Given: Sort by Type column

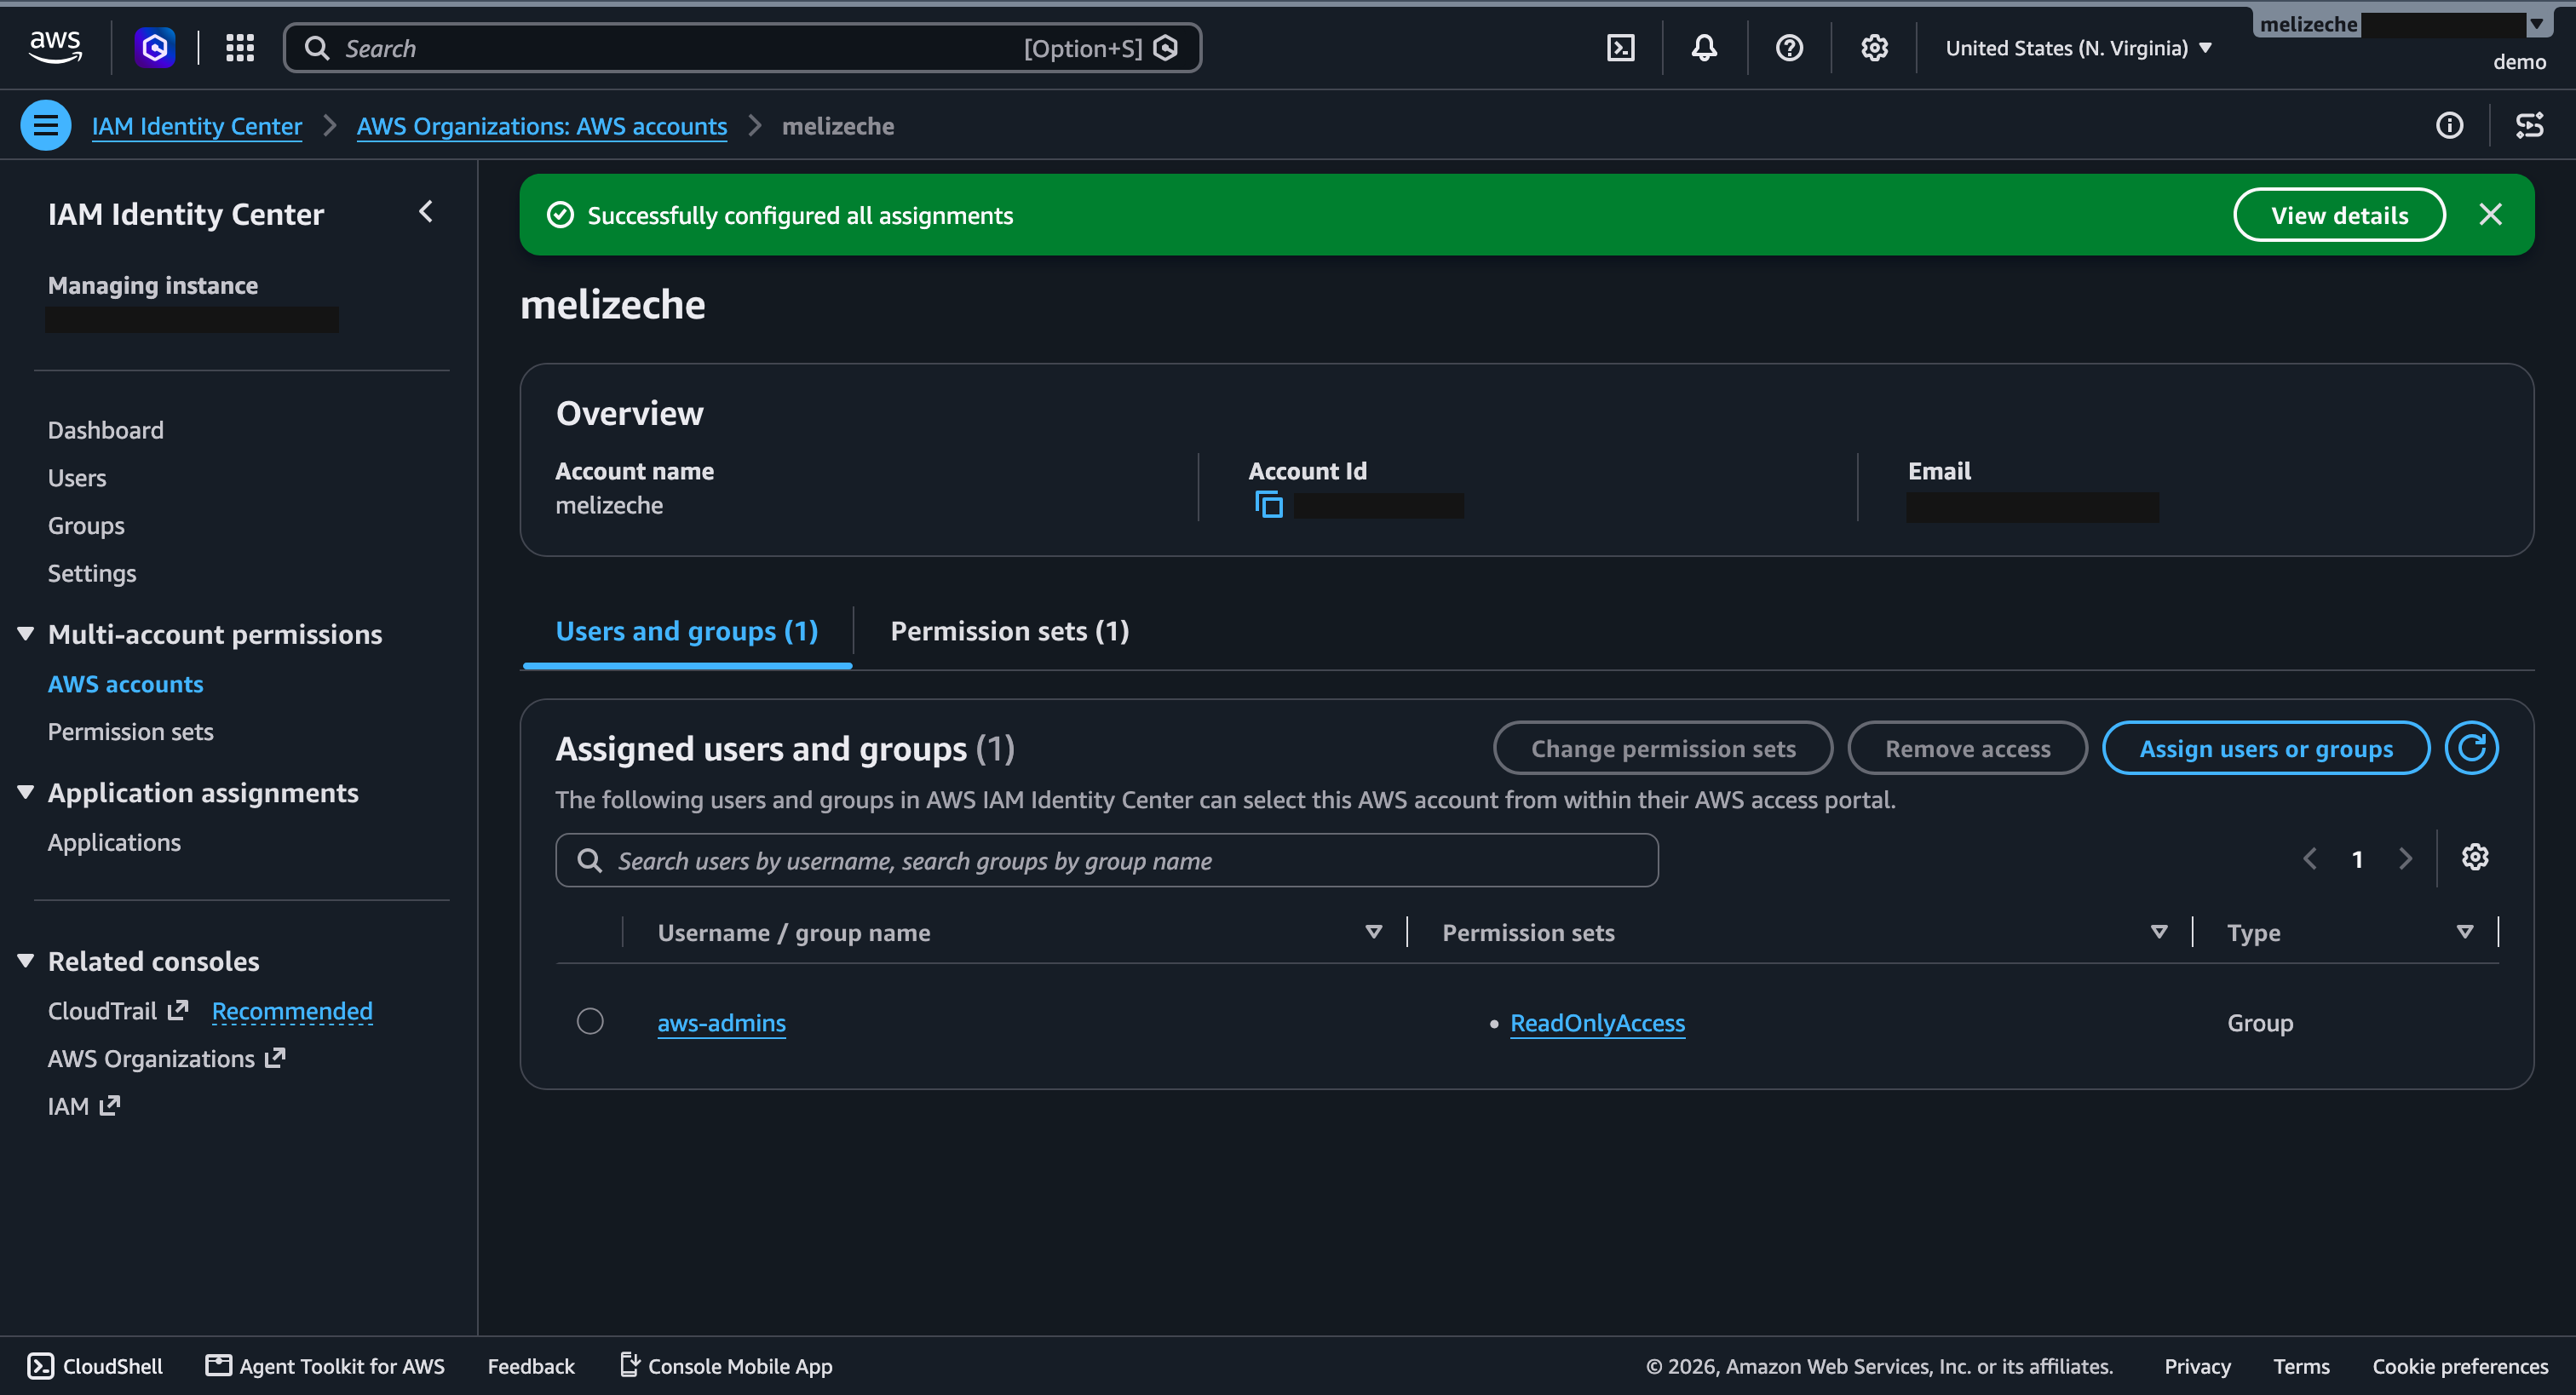Looking at the screenshot, I should (x=2464, y=932).
